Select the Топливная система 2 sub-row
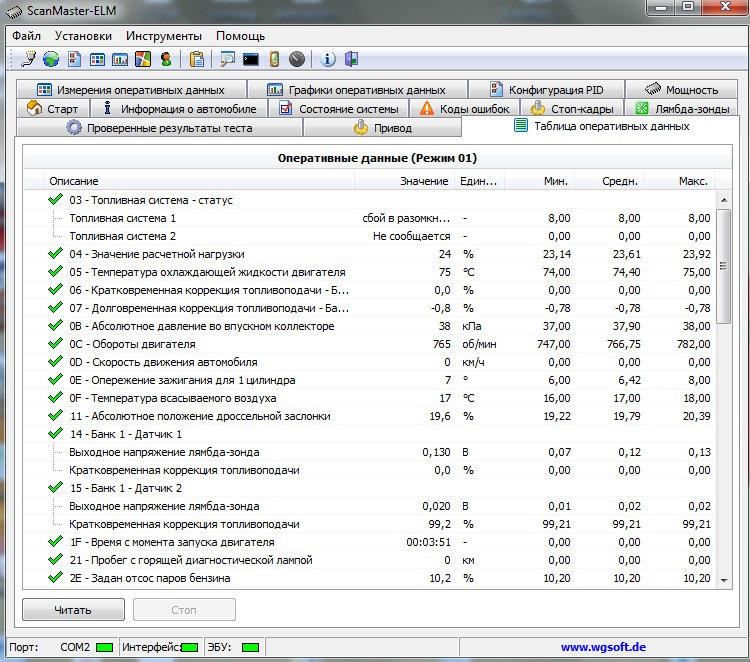 pos(371,236)
